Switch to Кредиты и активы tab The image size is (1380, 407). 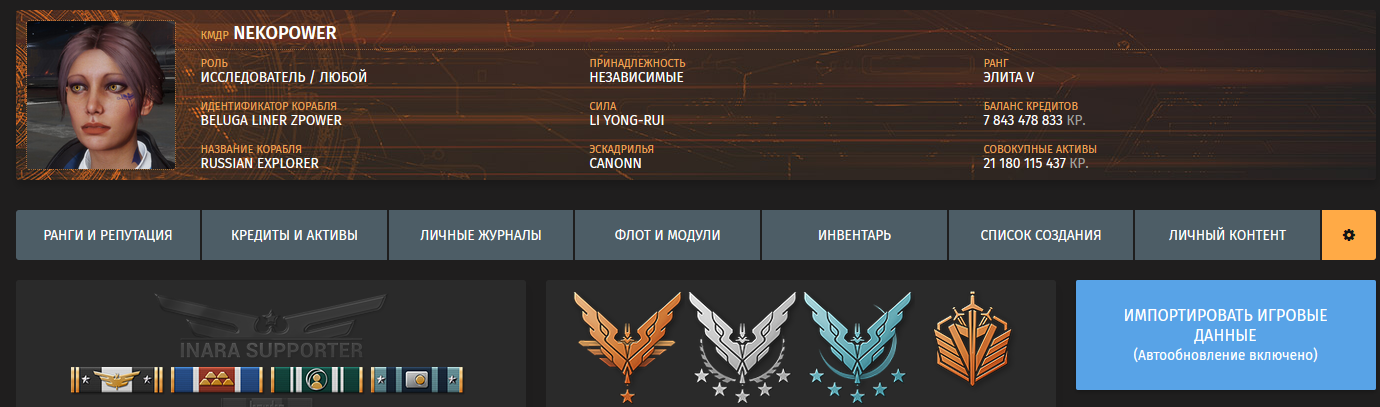pos(294,235)
